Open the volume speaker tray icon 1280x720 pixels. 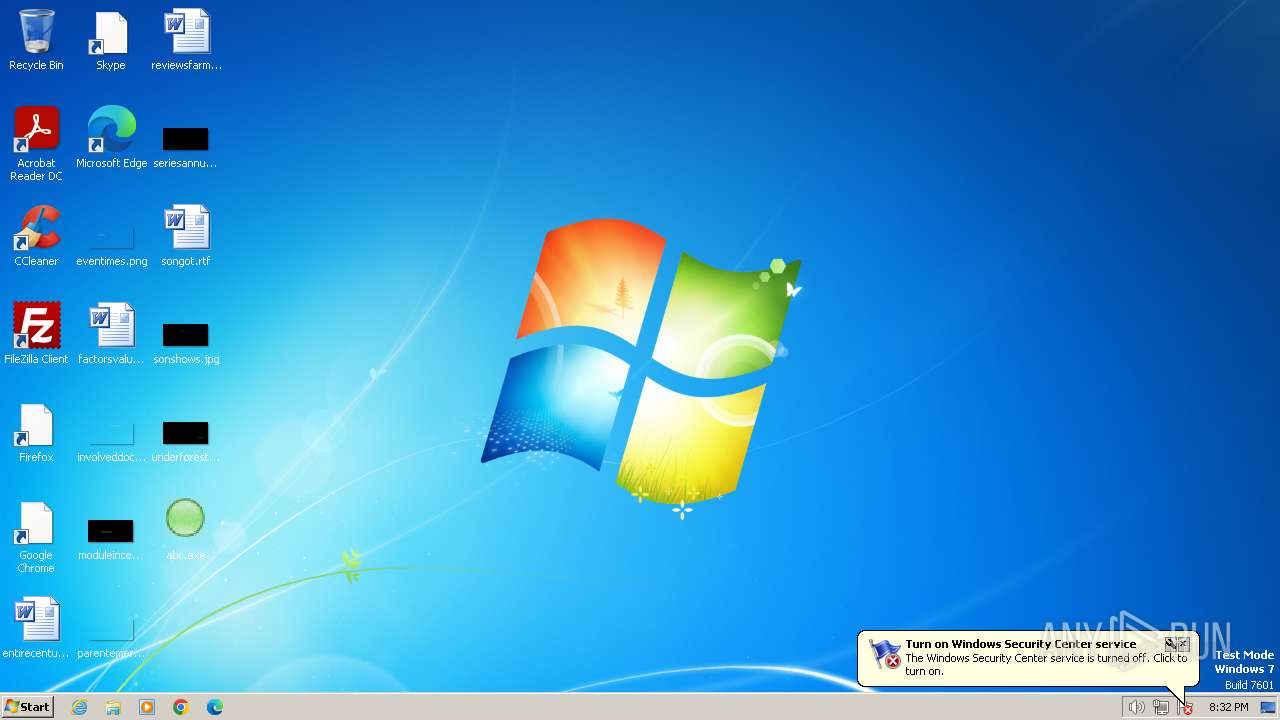[x=1136, y=707]
